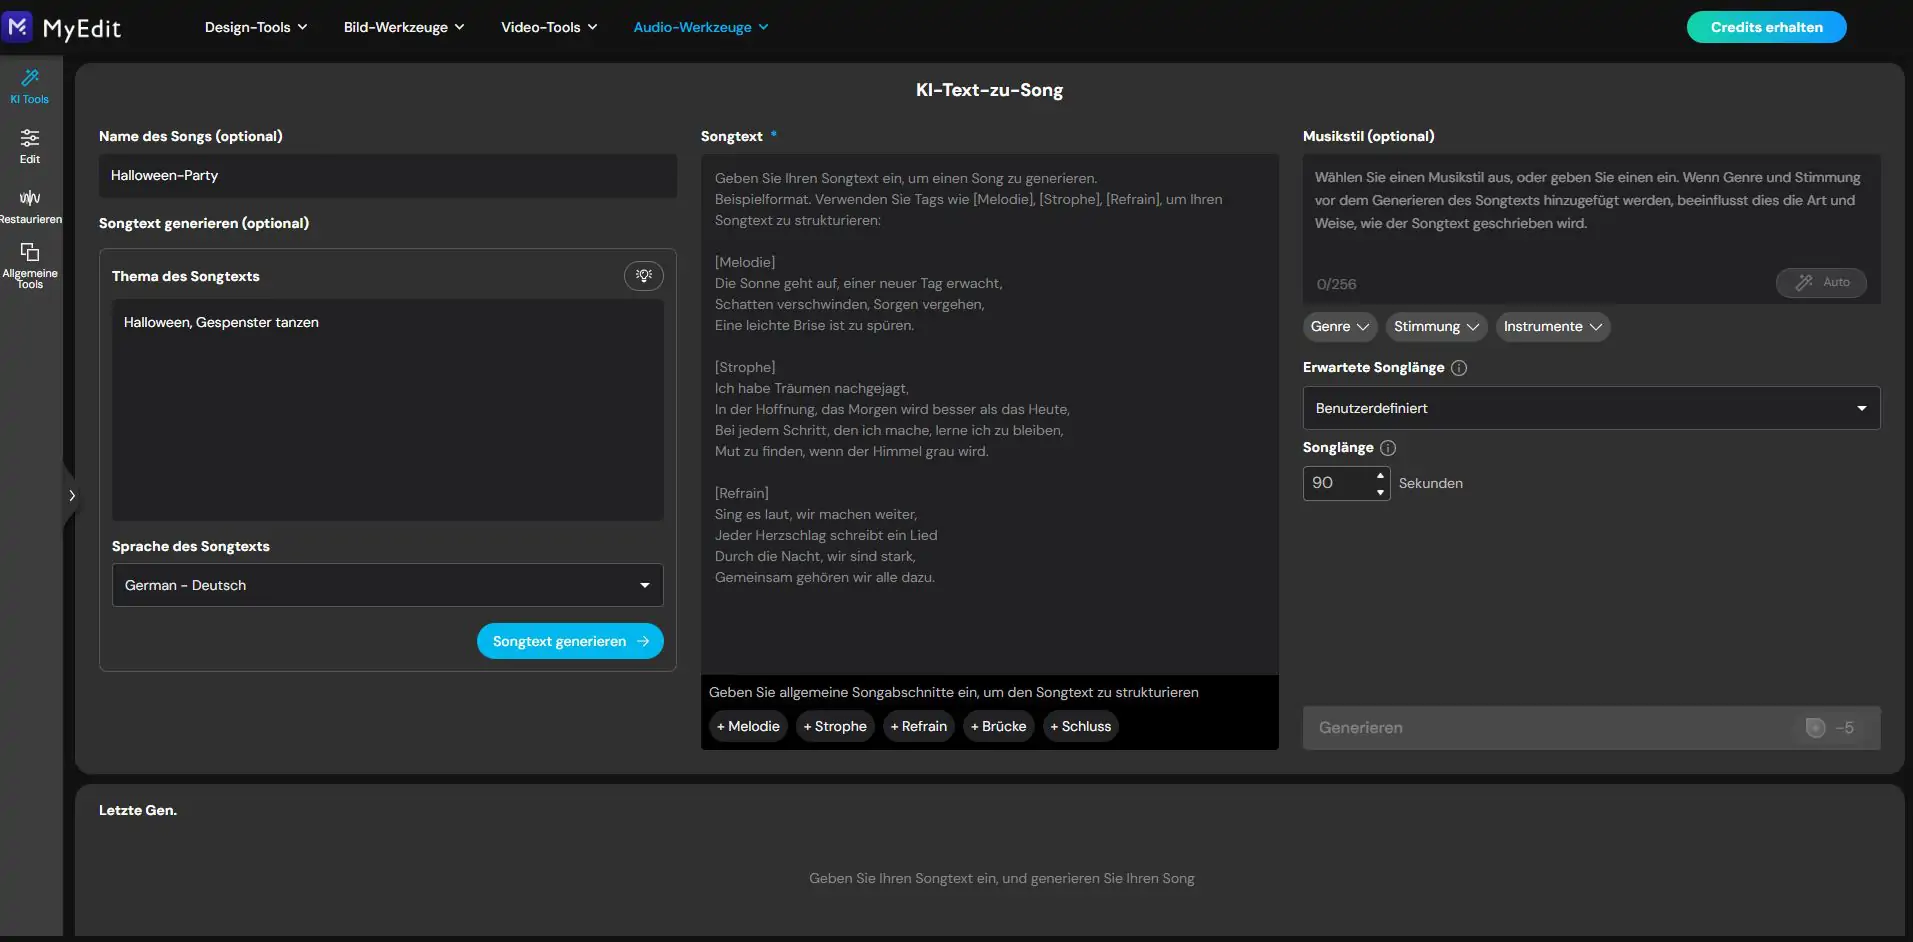The width and height of the screenshot is (1913, 942).
Task: Open the KI Tools sidebar panel
Action: click(x=30, y=86)
